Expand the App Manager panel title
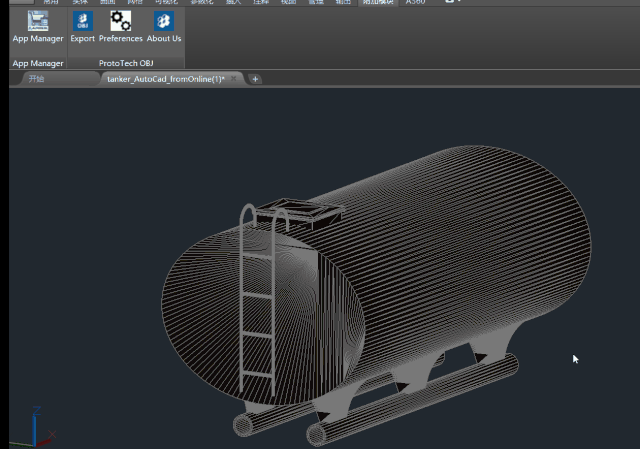The width and height of the screenshot is (640, 449). pos(37,63)
